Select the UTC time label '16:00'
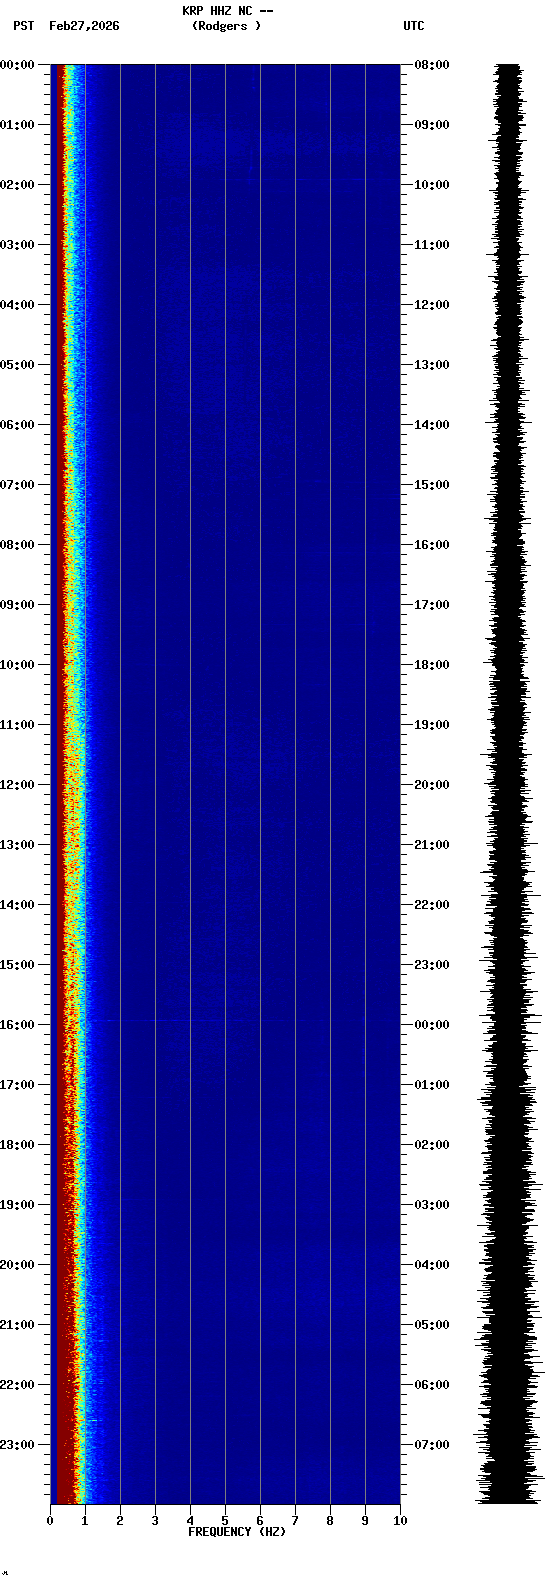 432,545
